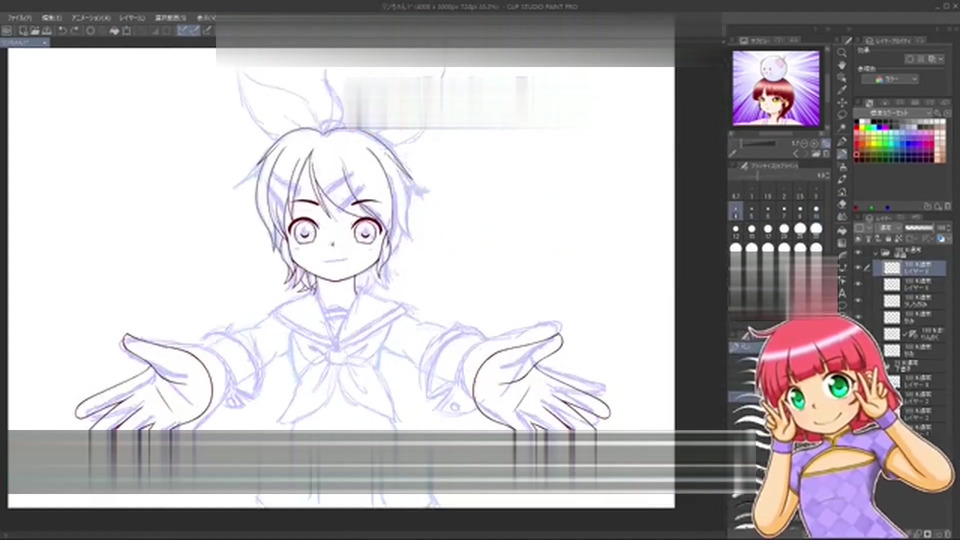Select the highlighted Pencil tool
960x540 pixels.
[842, 154]
